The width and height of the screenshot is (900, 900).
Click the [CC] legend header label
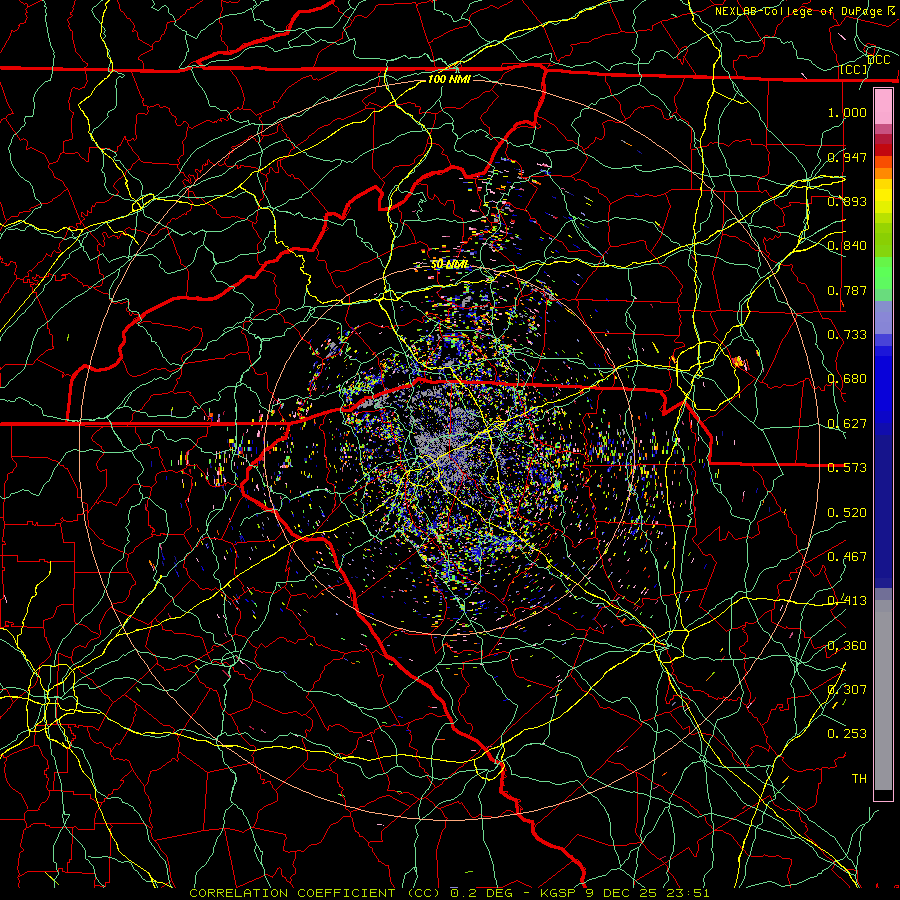pyautogui.click(x=853, y=69)
